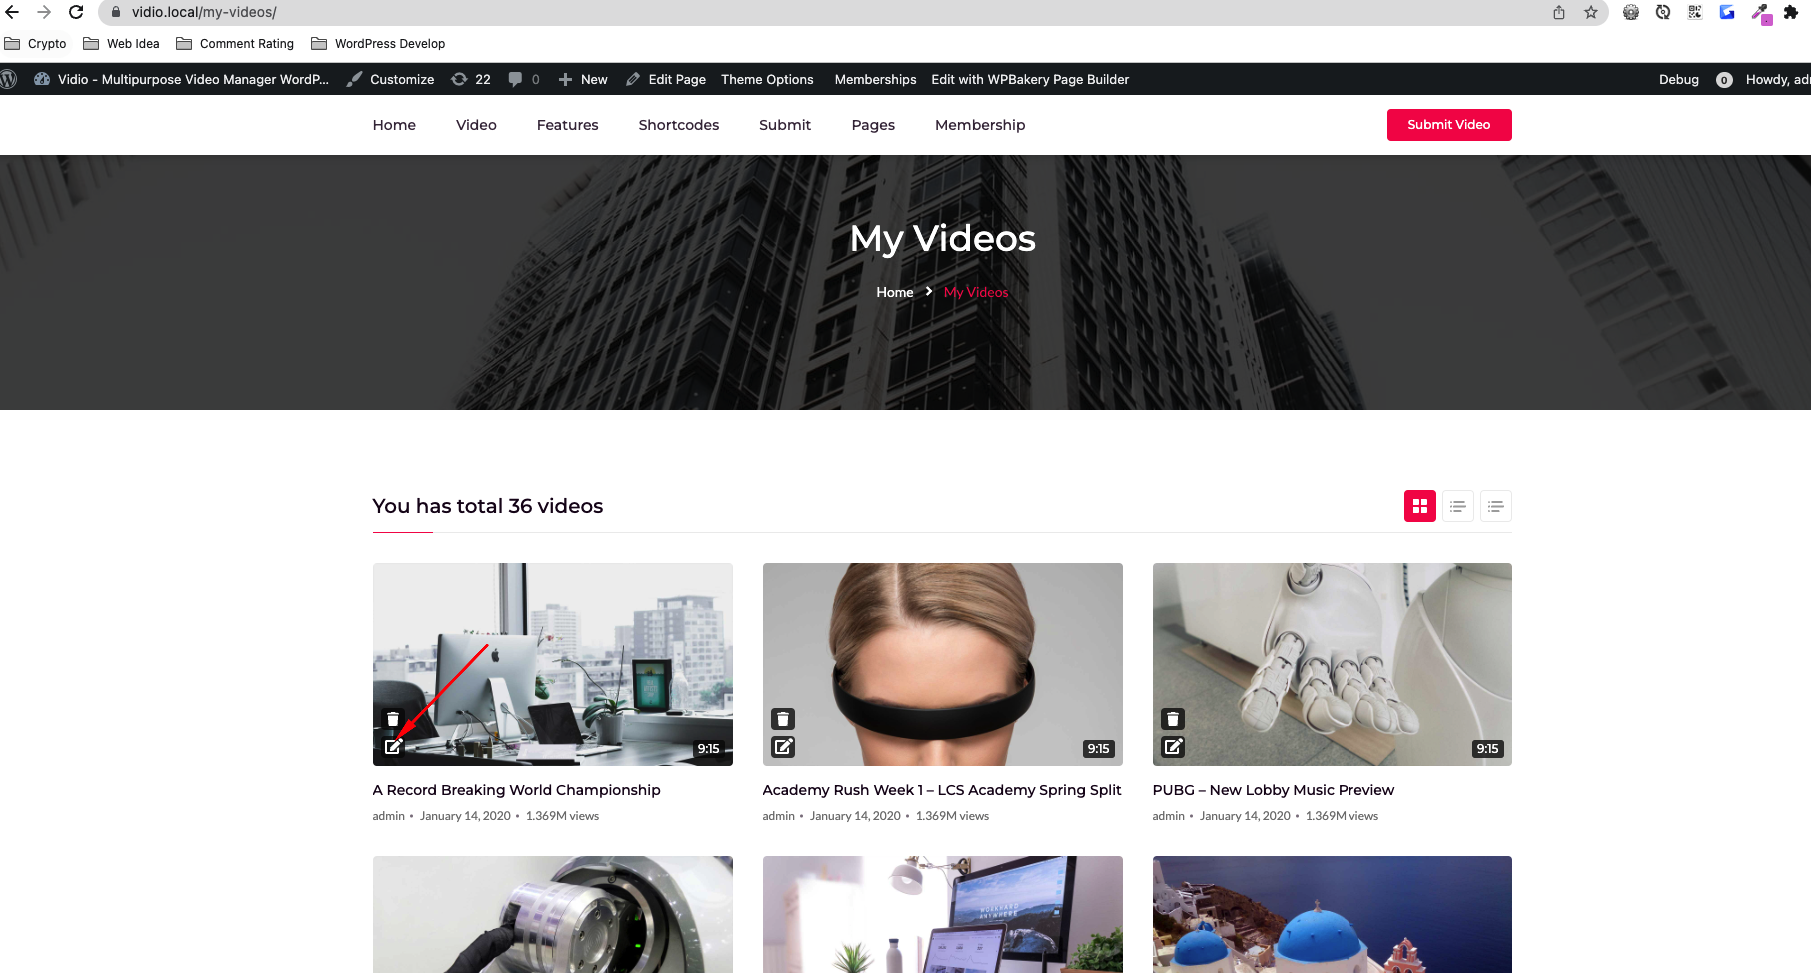
Task: Click Edit Page in admin bar
Action: click(666, 79)
